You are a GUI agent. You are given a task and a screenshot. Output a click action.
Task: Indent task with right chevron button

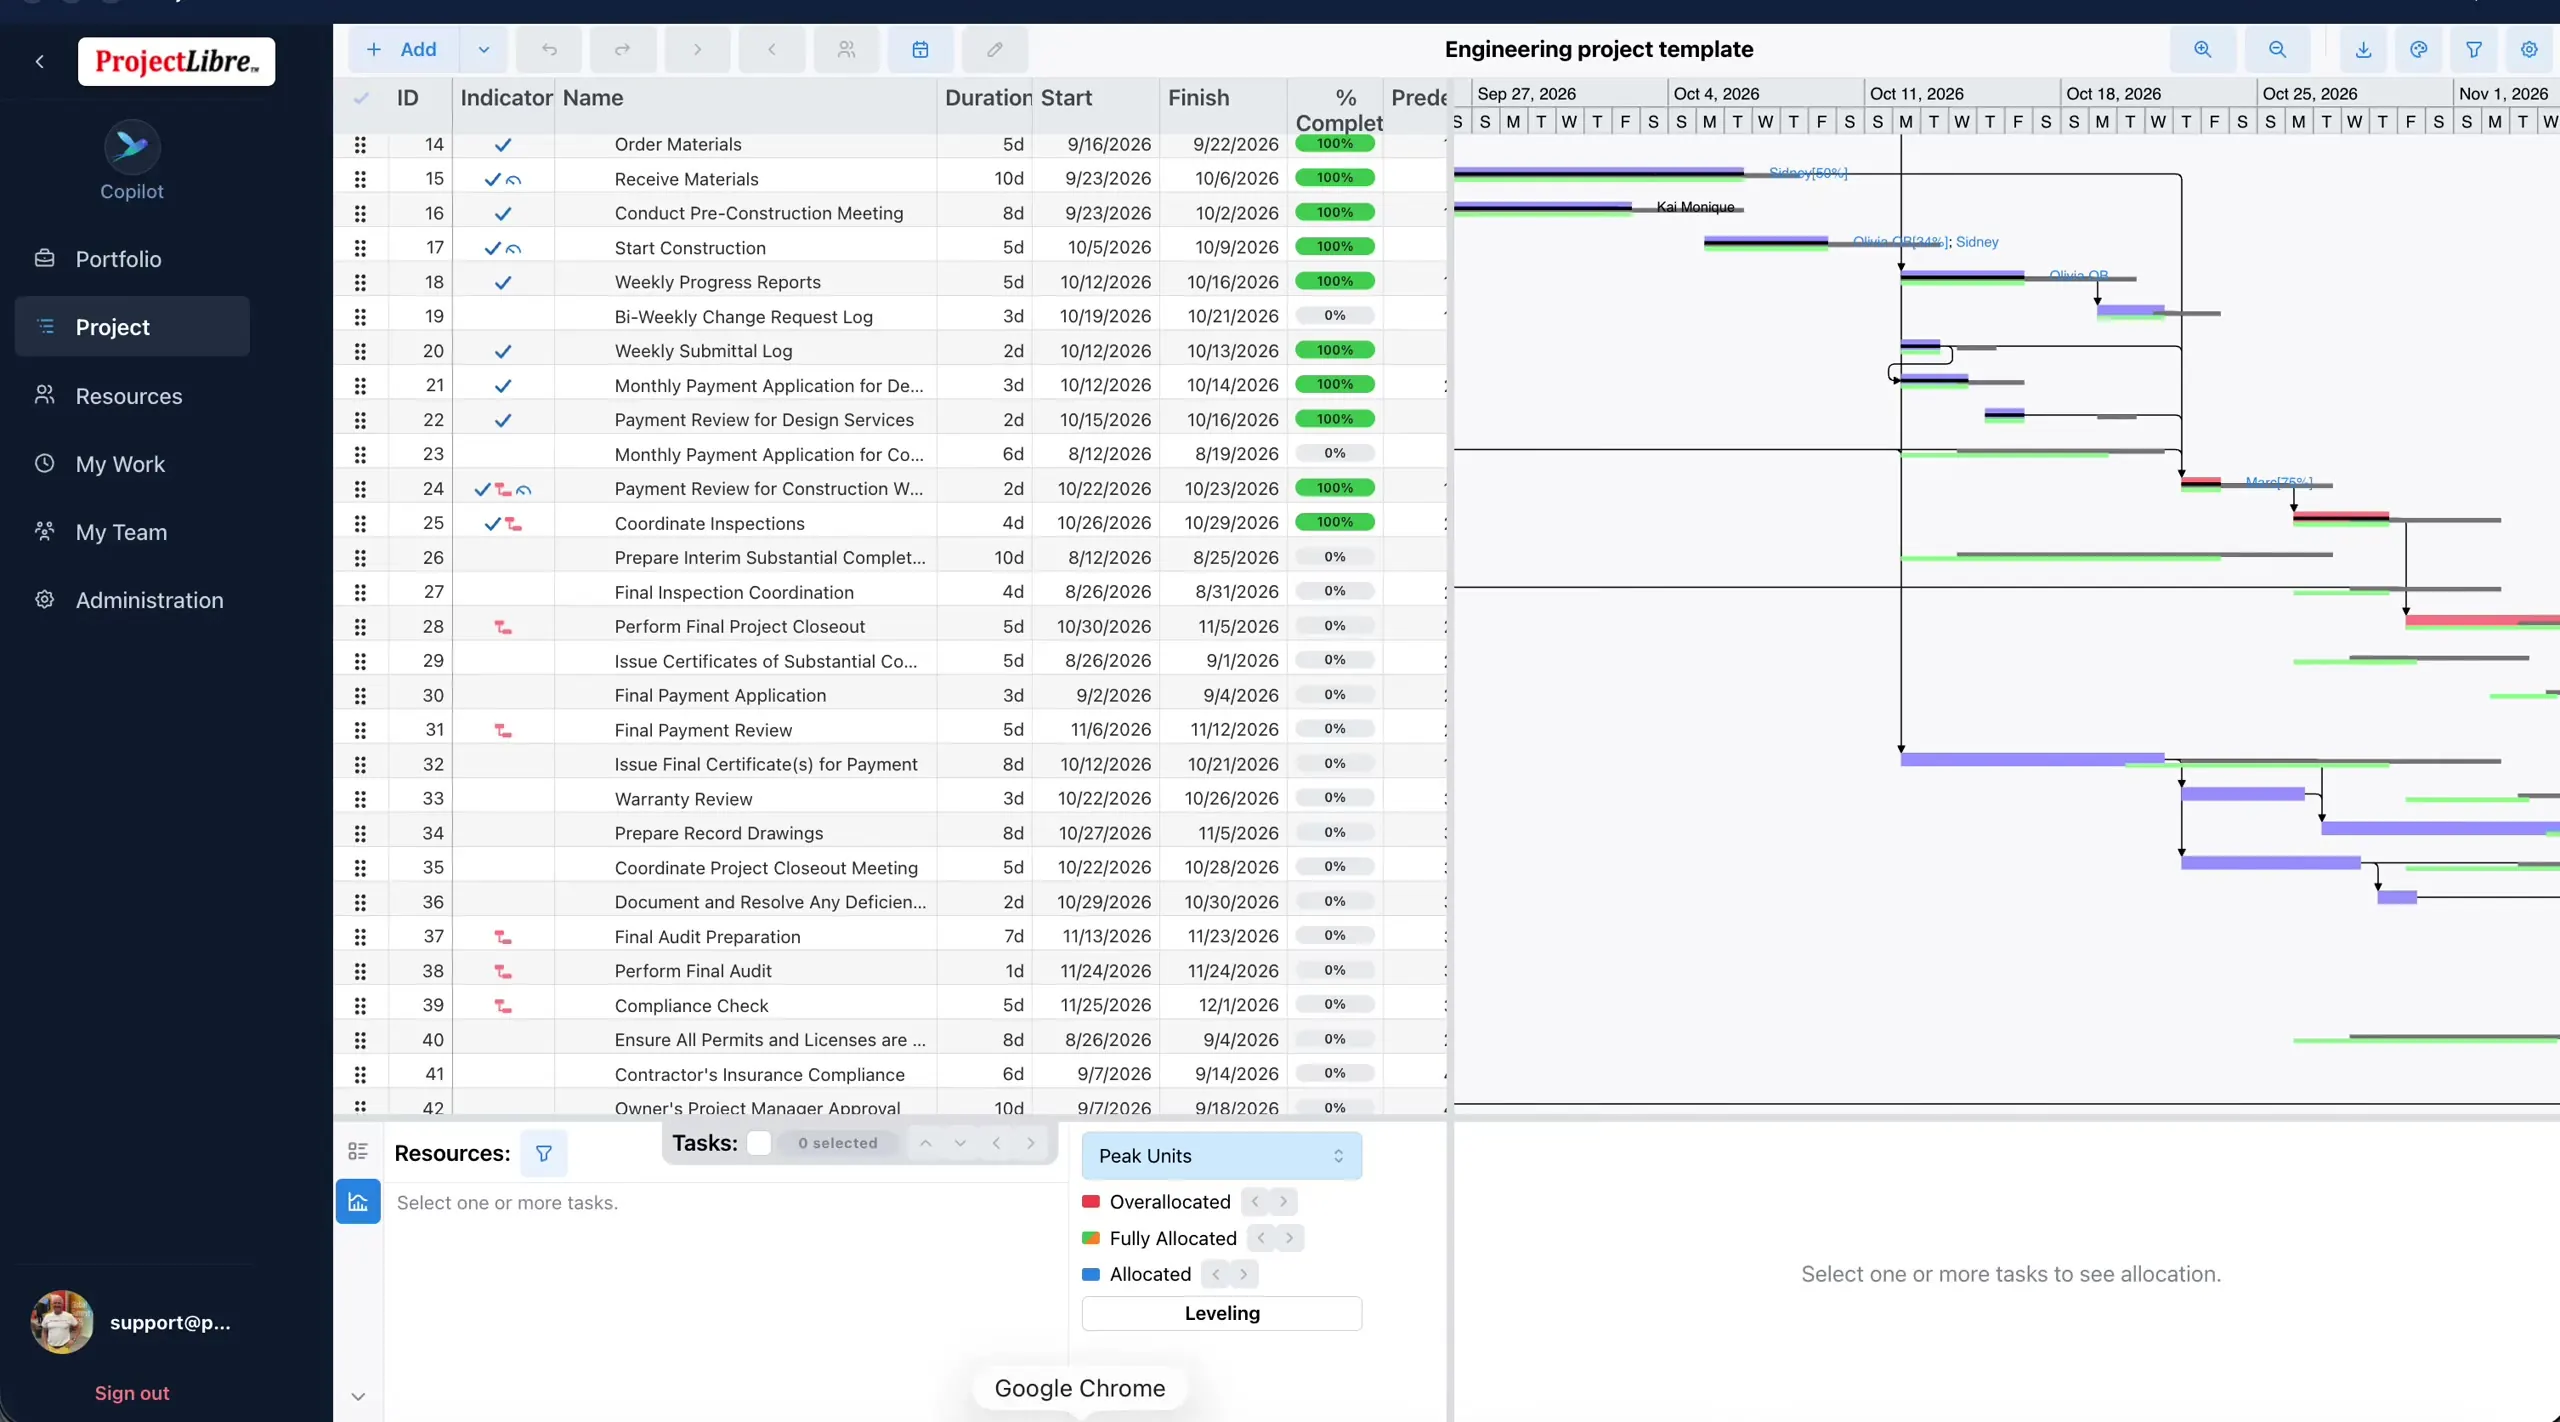pyautogui.click(x=697, y=49)
